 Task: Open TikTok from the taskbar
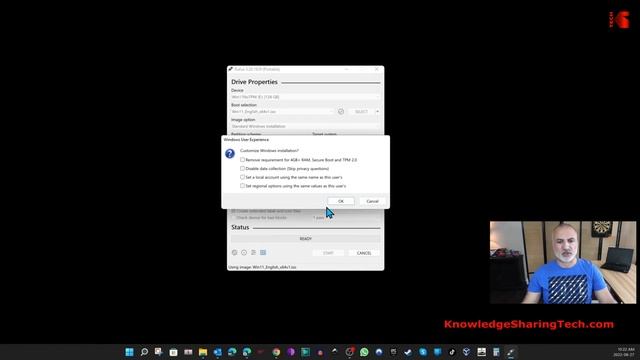[452, 352]
